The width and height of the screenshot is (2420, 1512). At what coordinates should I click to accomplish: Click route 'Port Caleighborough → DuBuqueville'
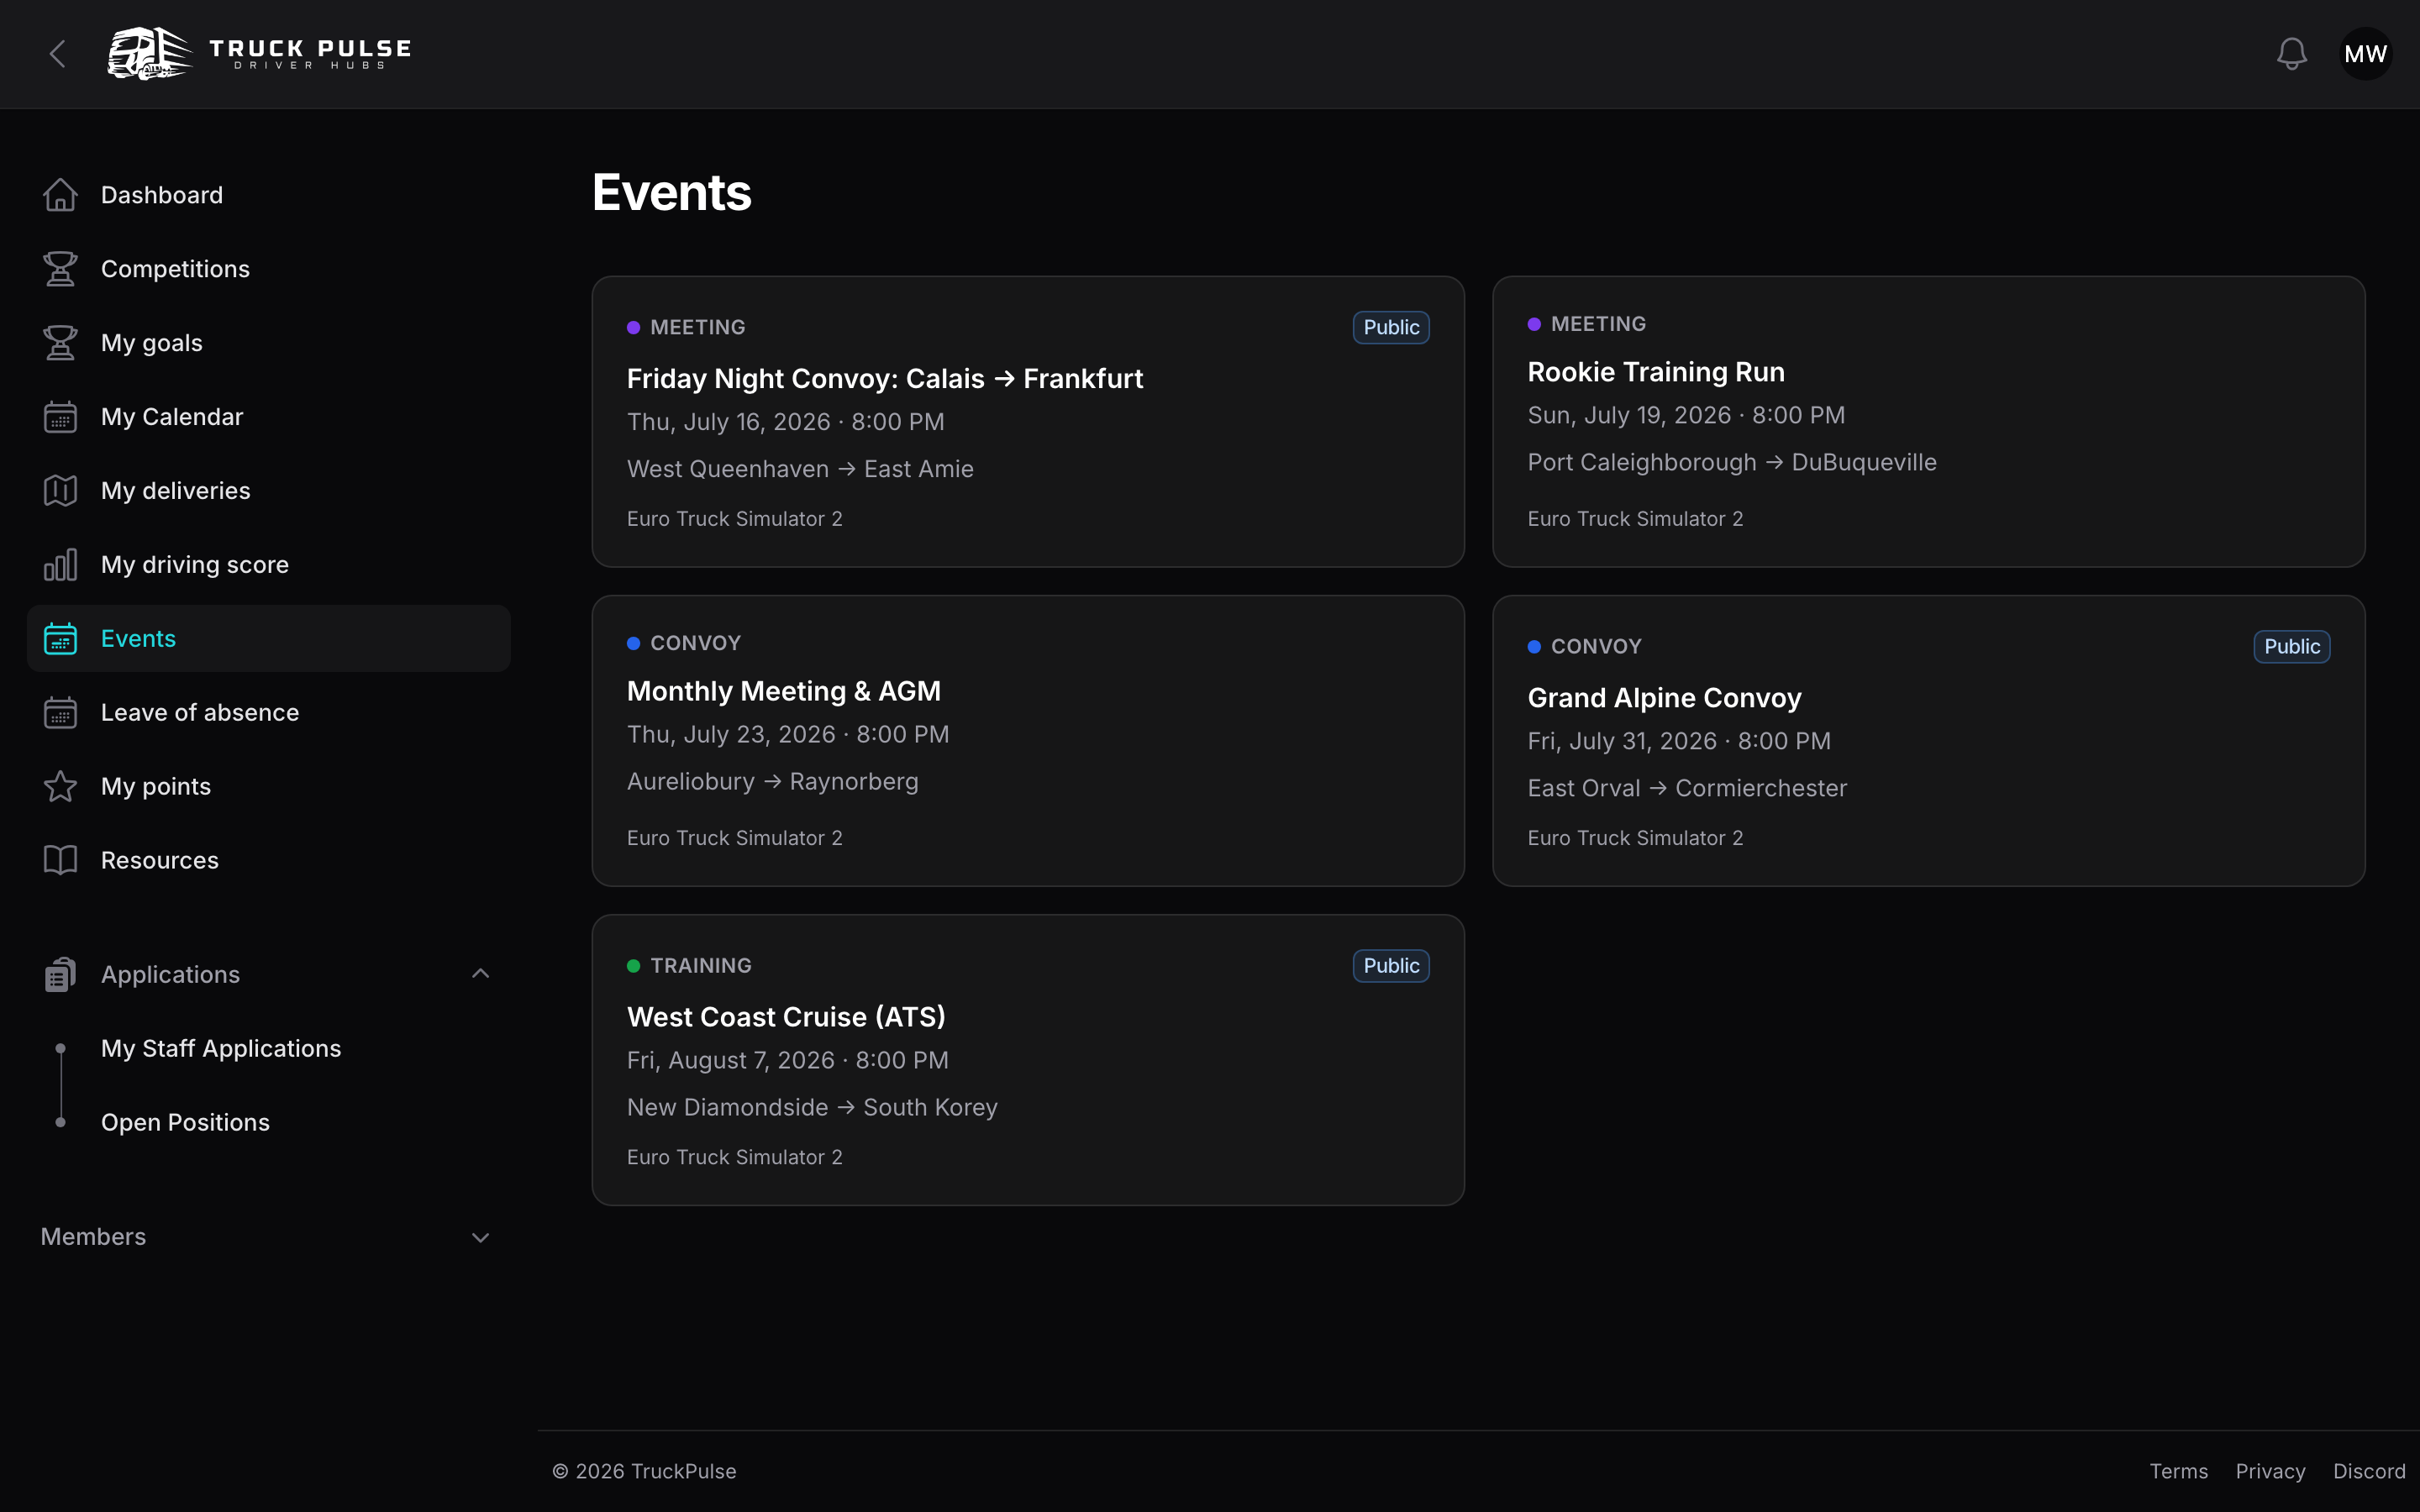point(1732,463)
